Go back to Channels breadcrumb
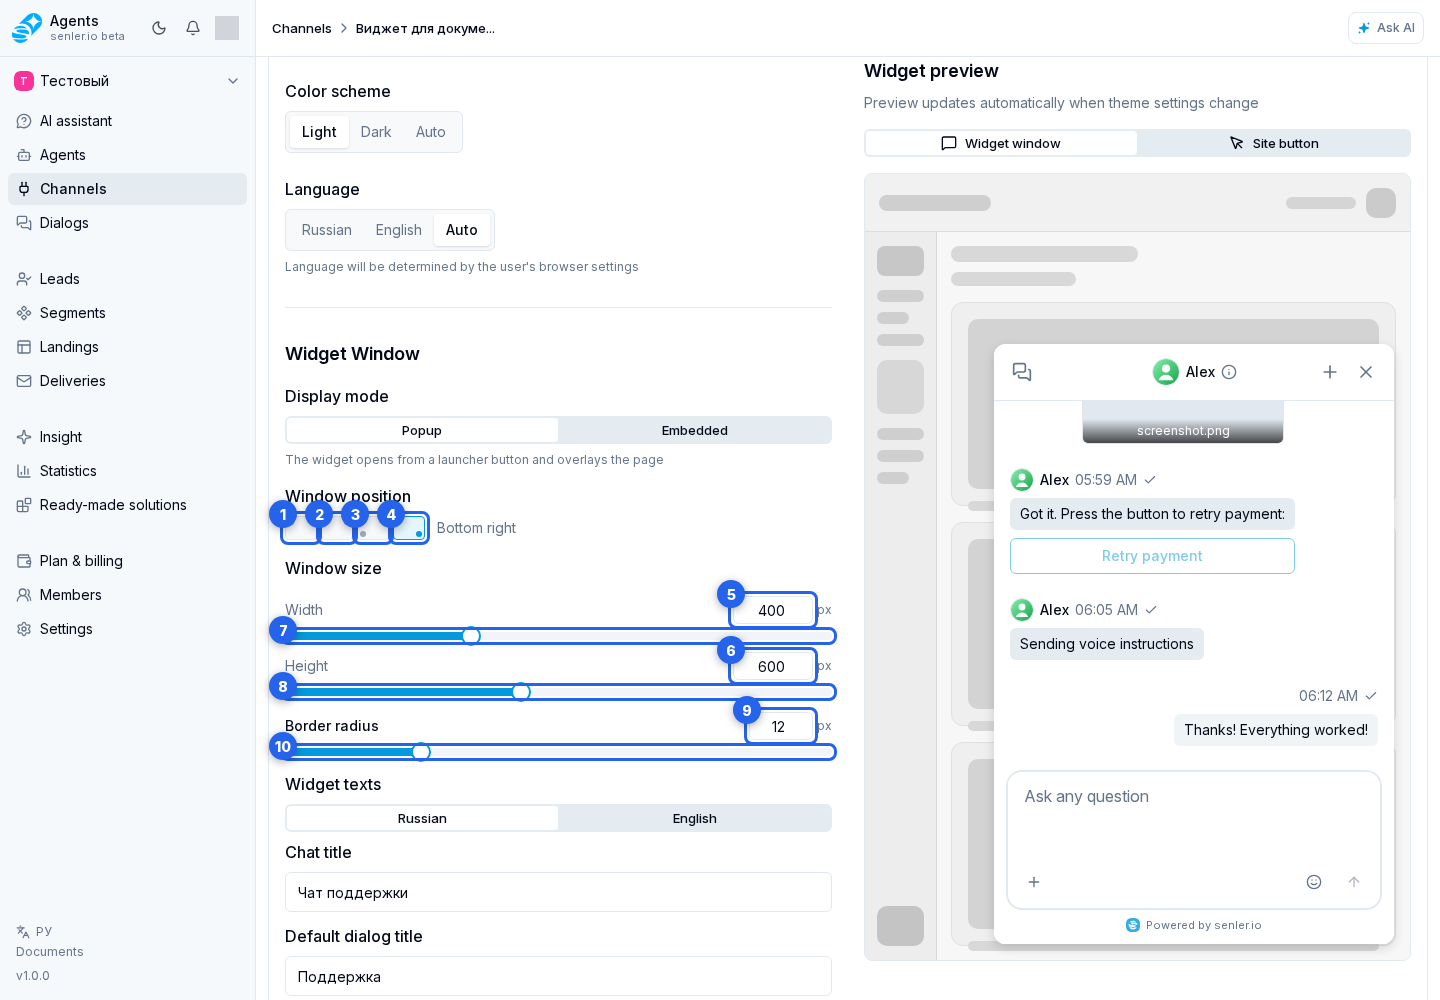Screen dimensions: 1440x1000 (302, 28)
